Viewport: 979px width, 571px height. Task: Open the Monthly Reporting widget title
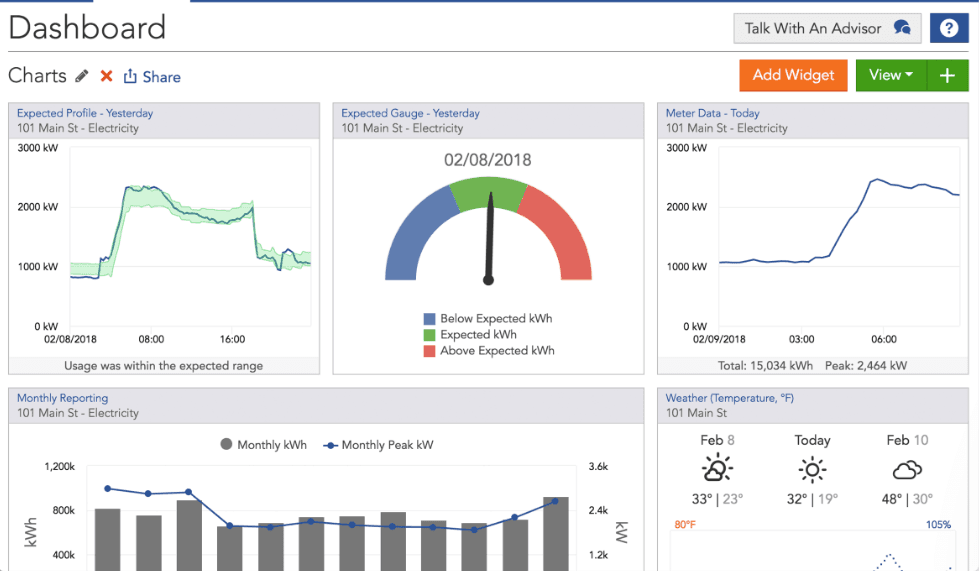point(62,398)
